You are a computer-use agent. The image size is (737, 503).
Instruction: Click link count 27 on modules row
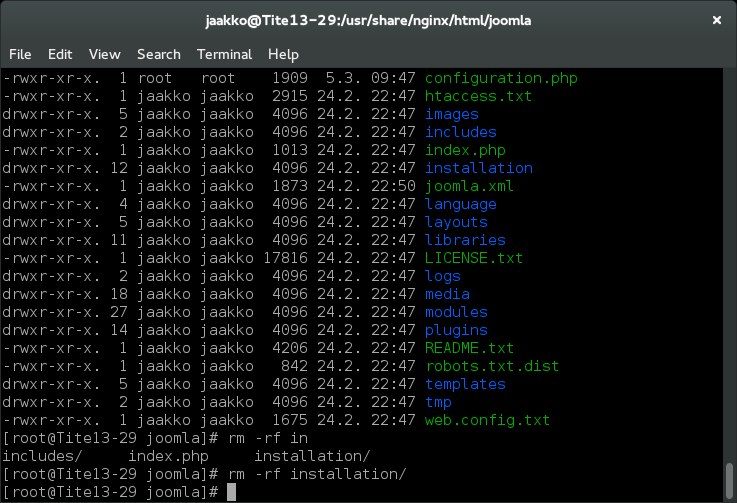pos(119,312)
